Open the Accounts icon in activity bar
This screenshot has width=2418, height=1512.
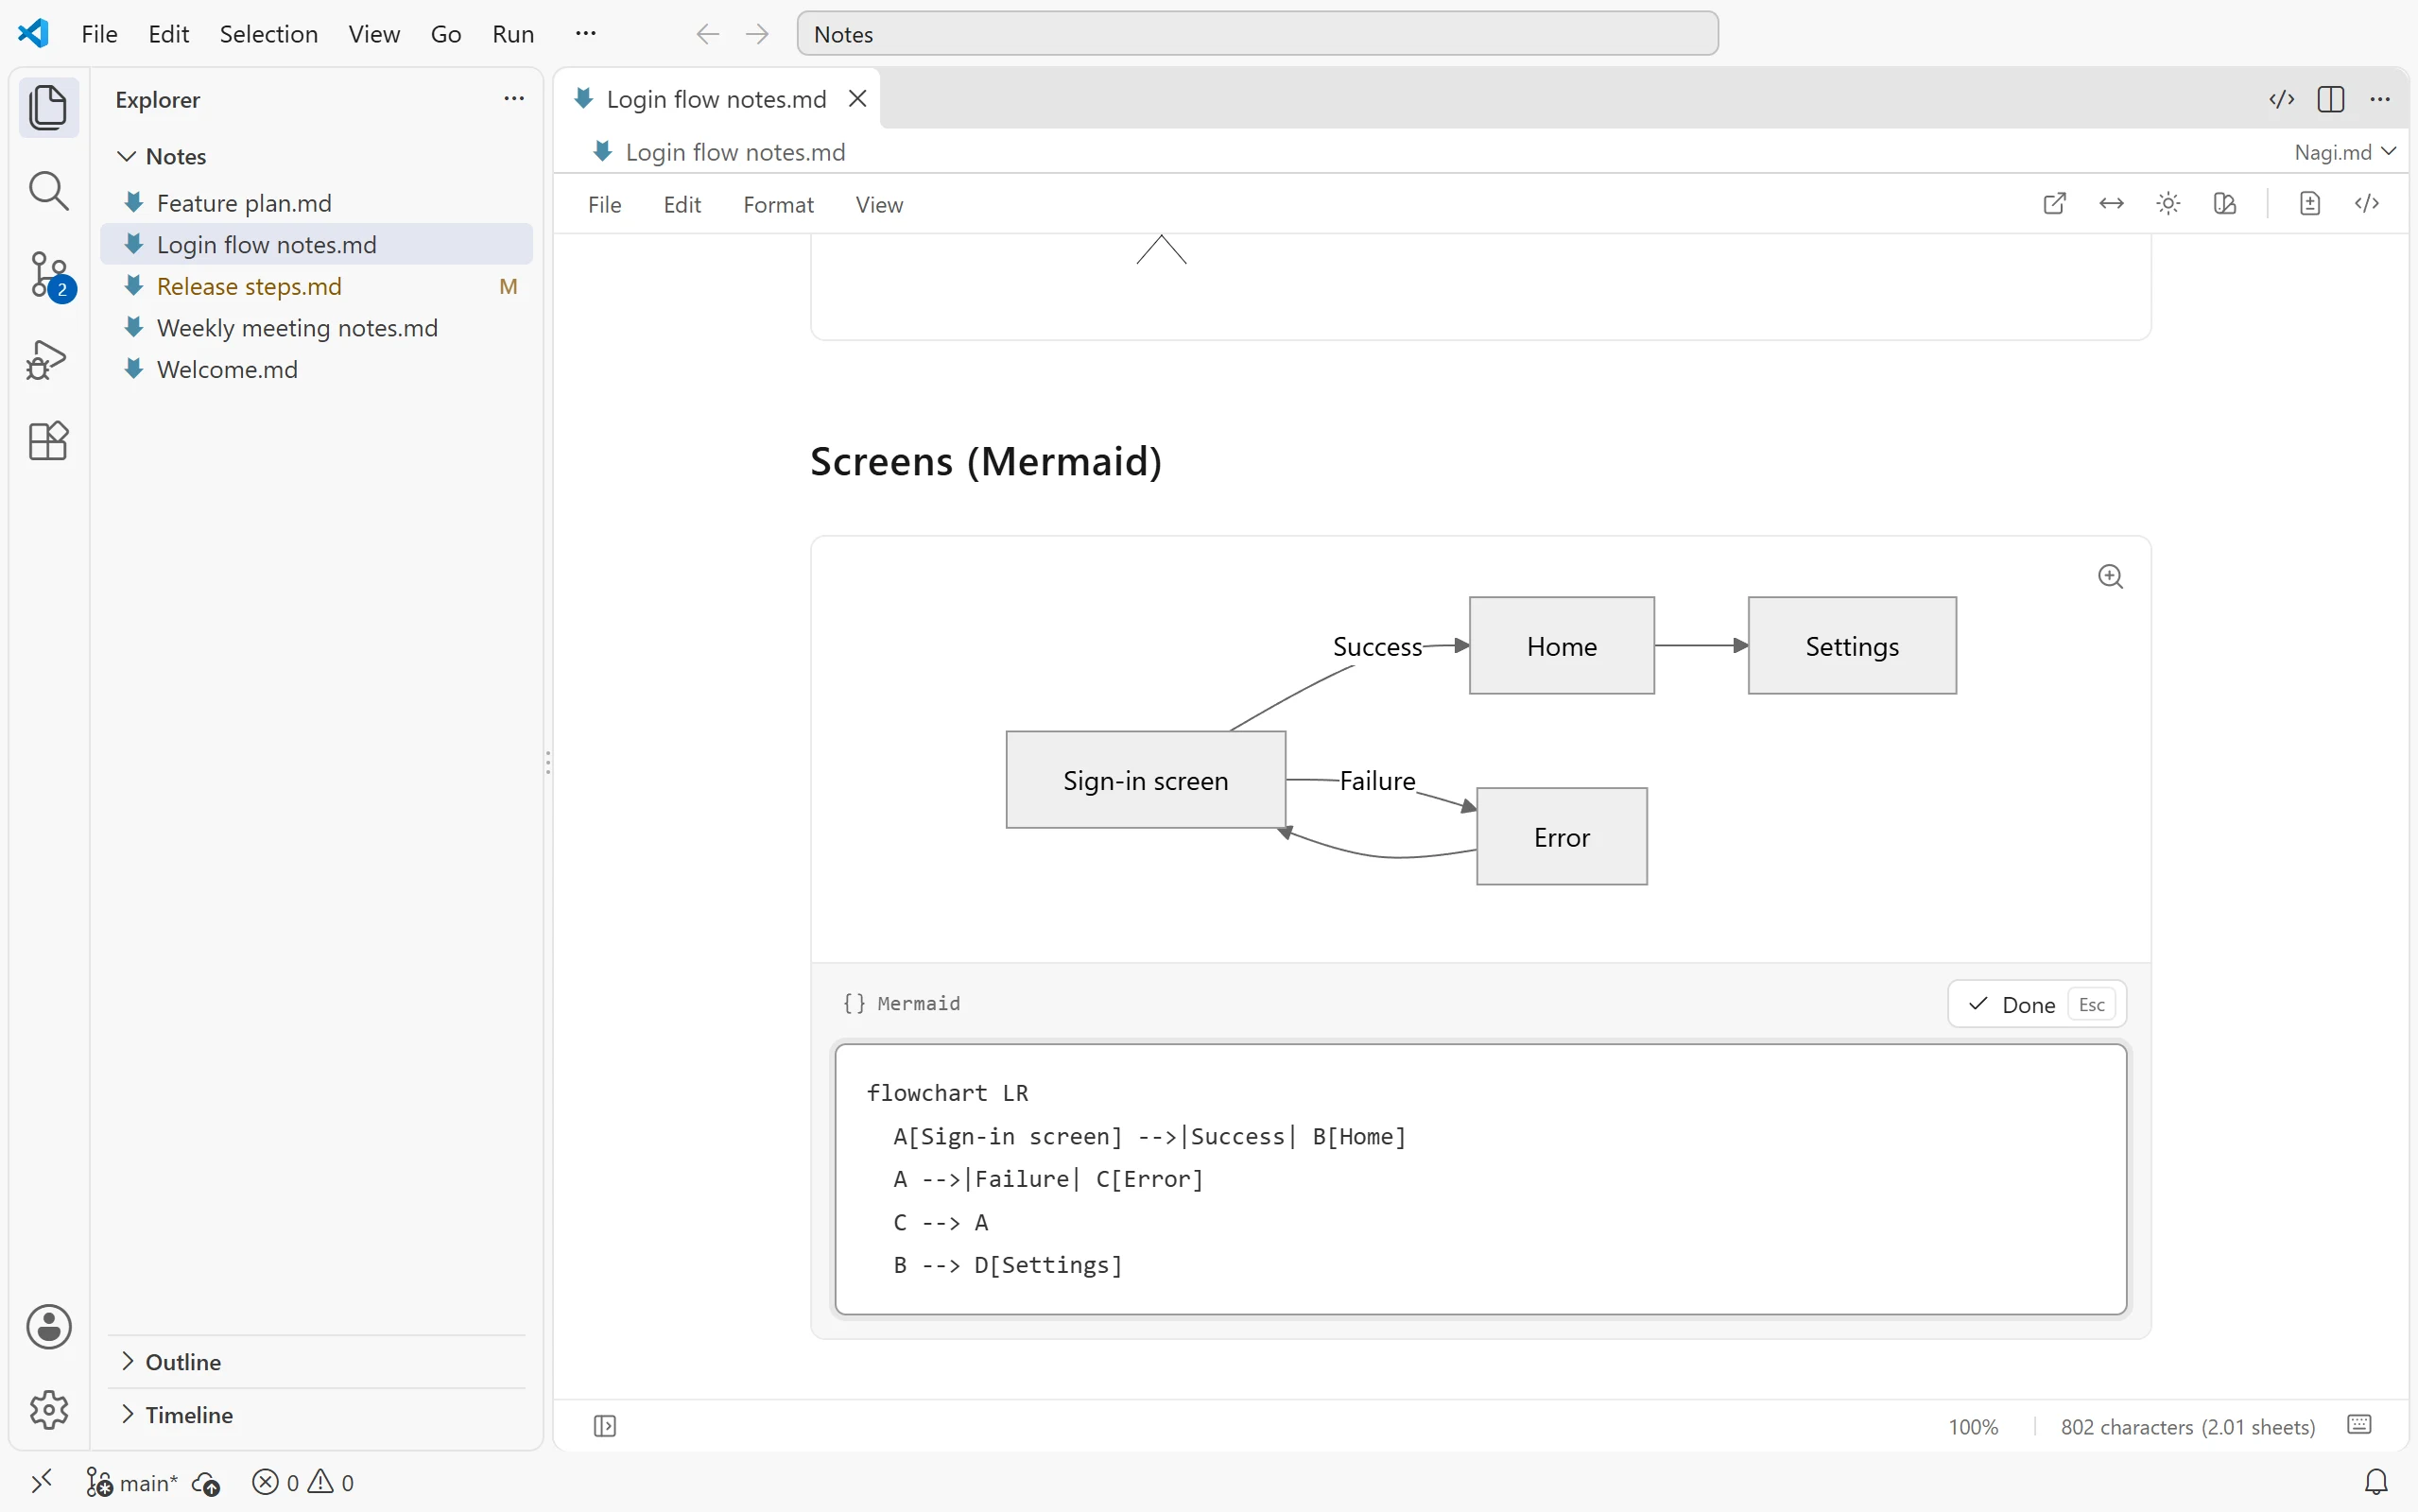pos(48,1327)
